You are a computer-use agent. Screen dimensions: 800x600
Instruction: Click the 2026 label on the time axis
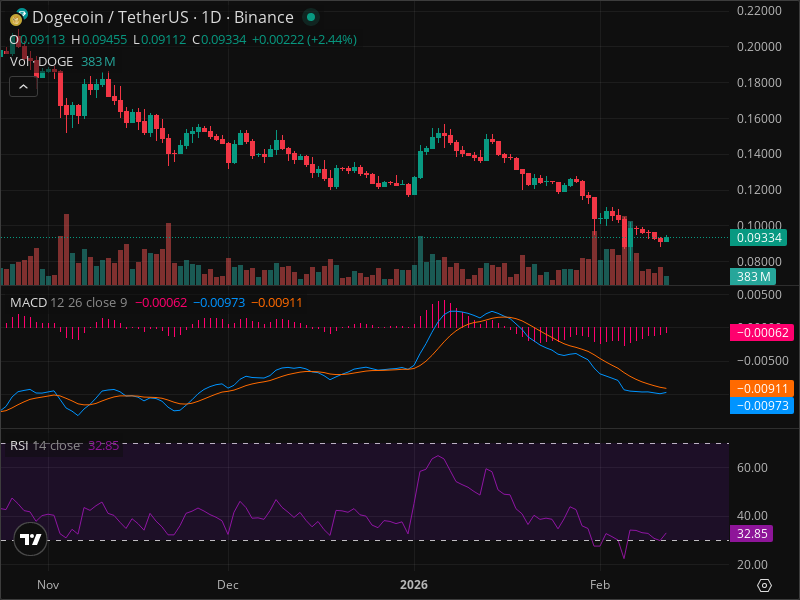click(x=414, y=585)
